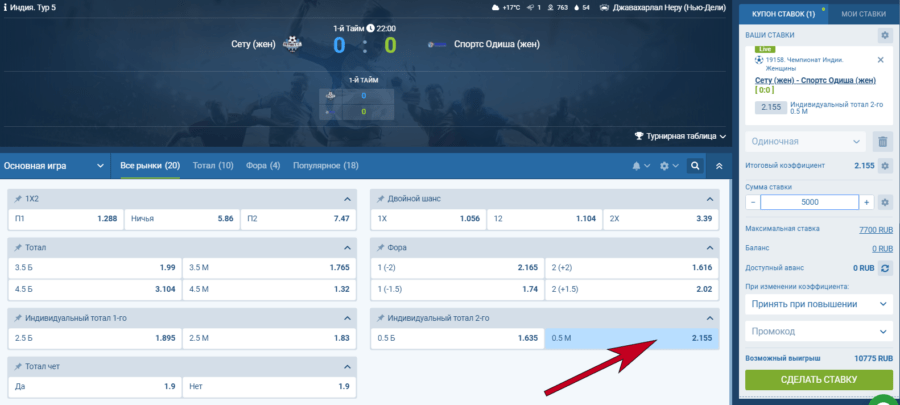Collapse the Тотал чет section
Viewport: 900px width, 405px height.
click(x=347, y=367)
